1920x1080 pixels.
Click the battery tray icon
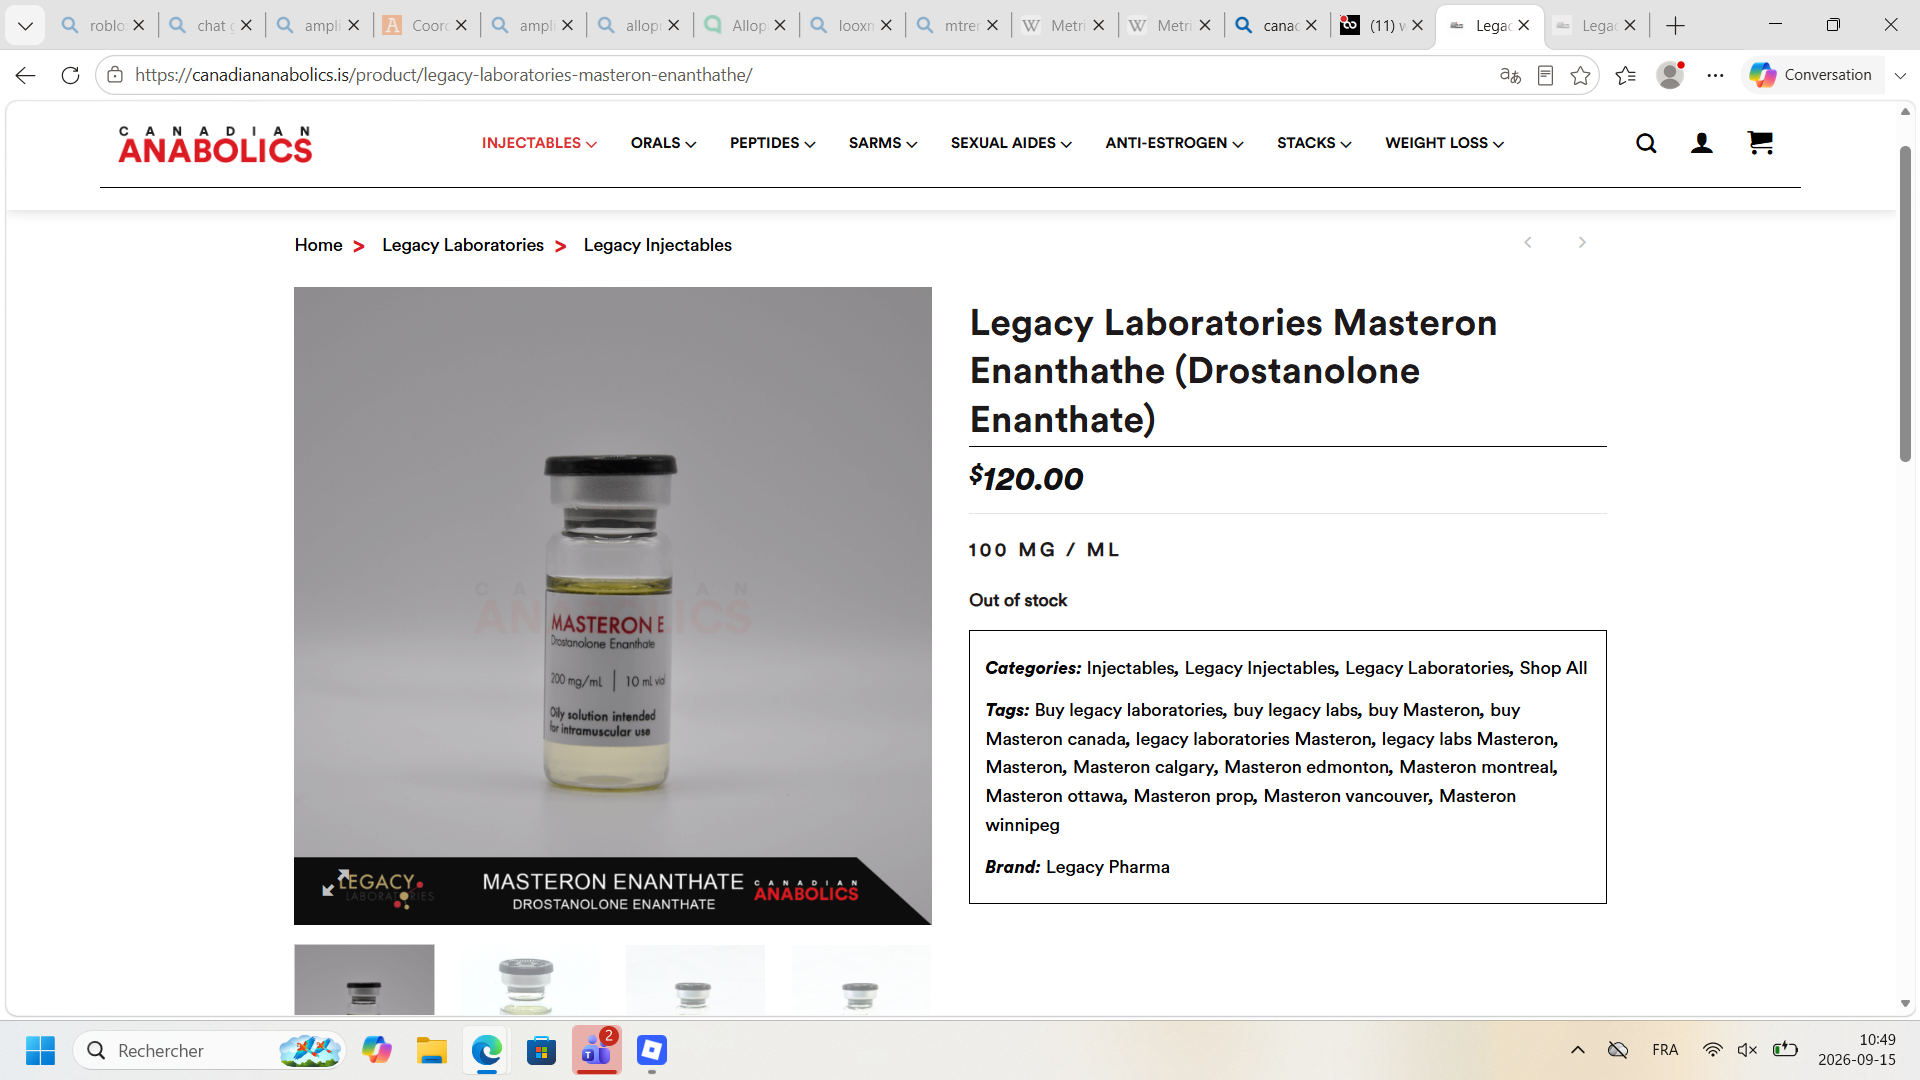click(x=1785, y=1050)
